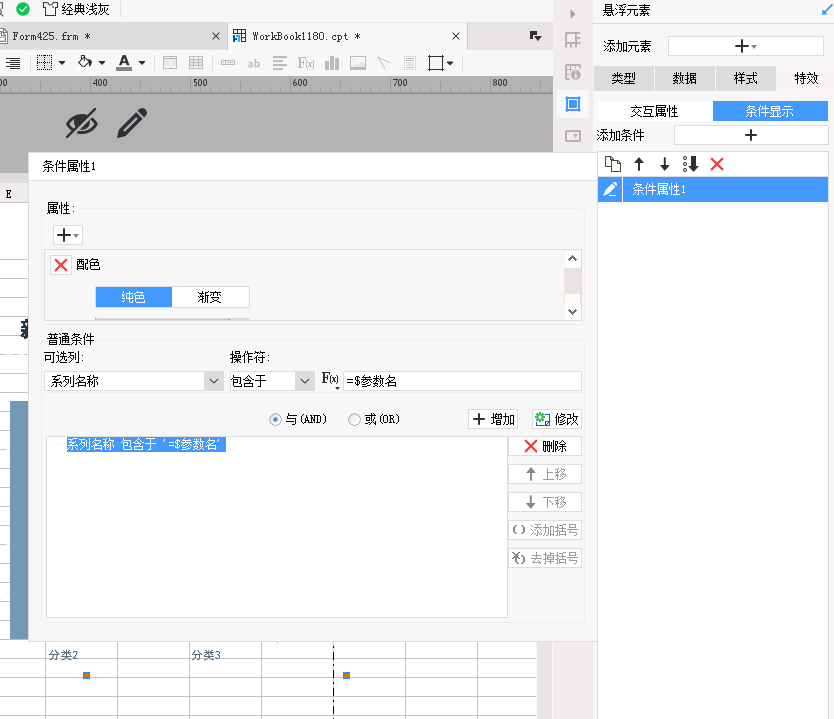Image resolution: width=834 pixels, height=719 pixels.
Task: Click the 上移 move up button
Action: click(x=545, y=474)
